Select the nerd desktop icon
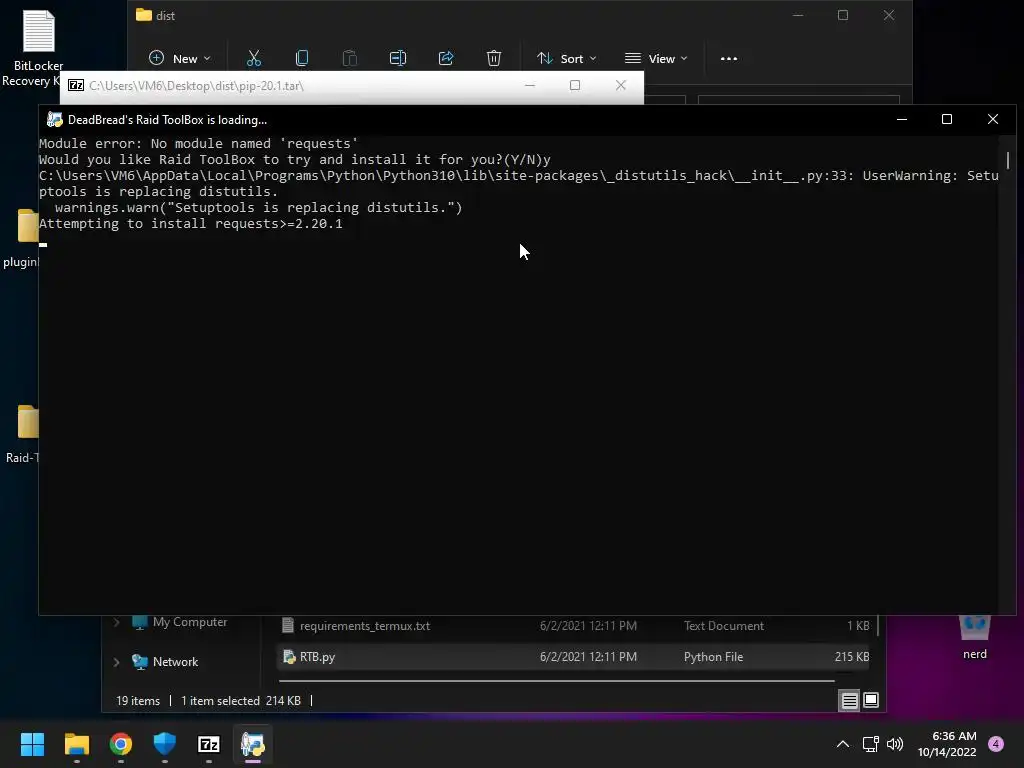This screenshot has height=768, width=1024. click(975, 637)
